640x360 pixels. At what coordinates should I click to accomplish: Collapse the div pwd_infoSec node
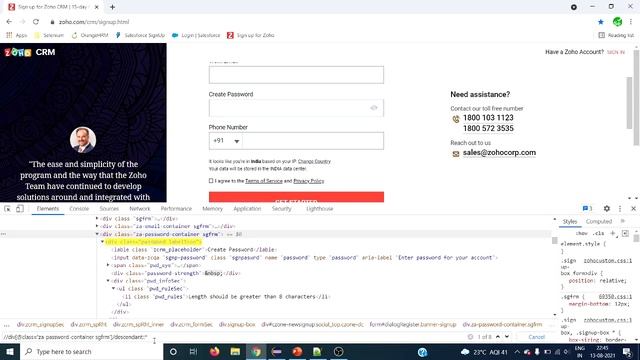[x=108, y=281]
